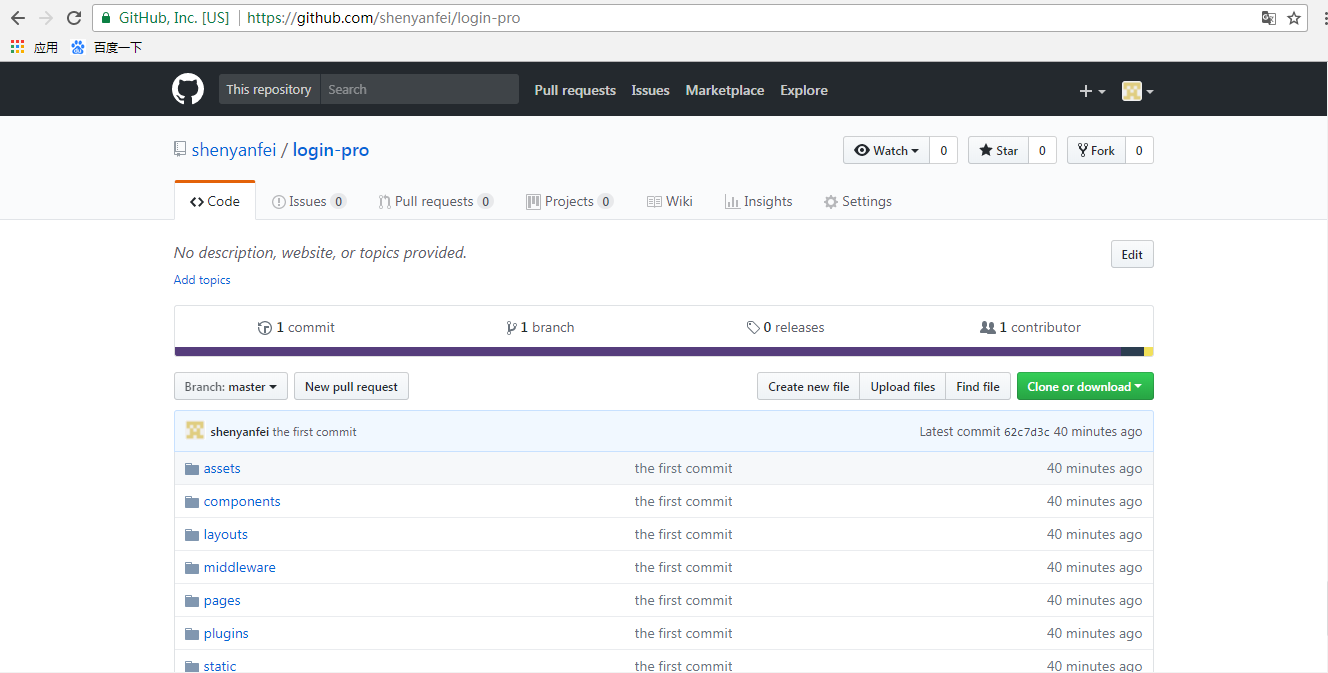
Task: Click the GitHub Octocat logo
Action: point(188,89)
